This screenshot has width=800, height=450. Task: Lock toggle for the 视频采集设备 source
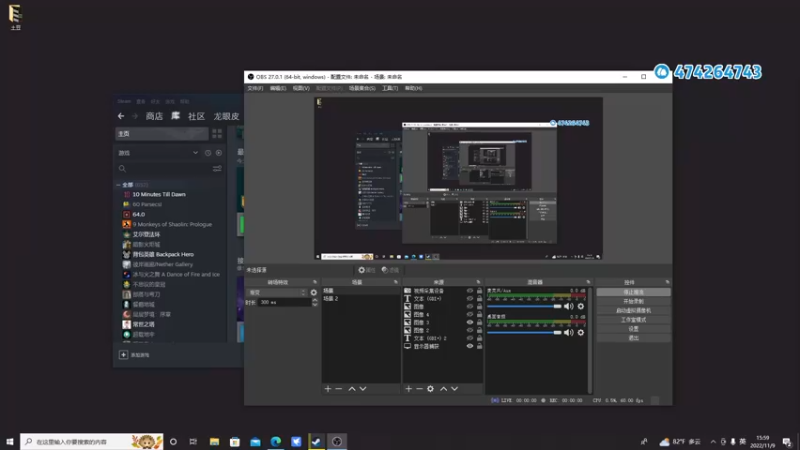(x=480, y=291)
